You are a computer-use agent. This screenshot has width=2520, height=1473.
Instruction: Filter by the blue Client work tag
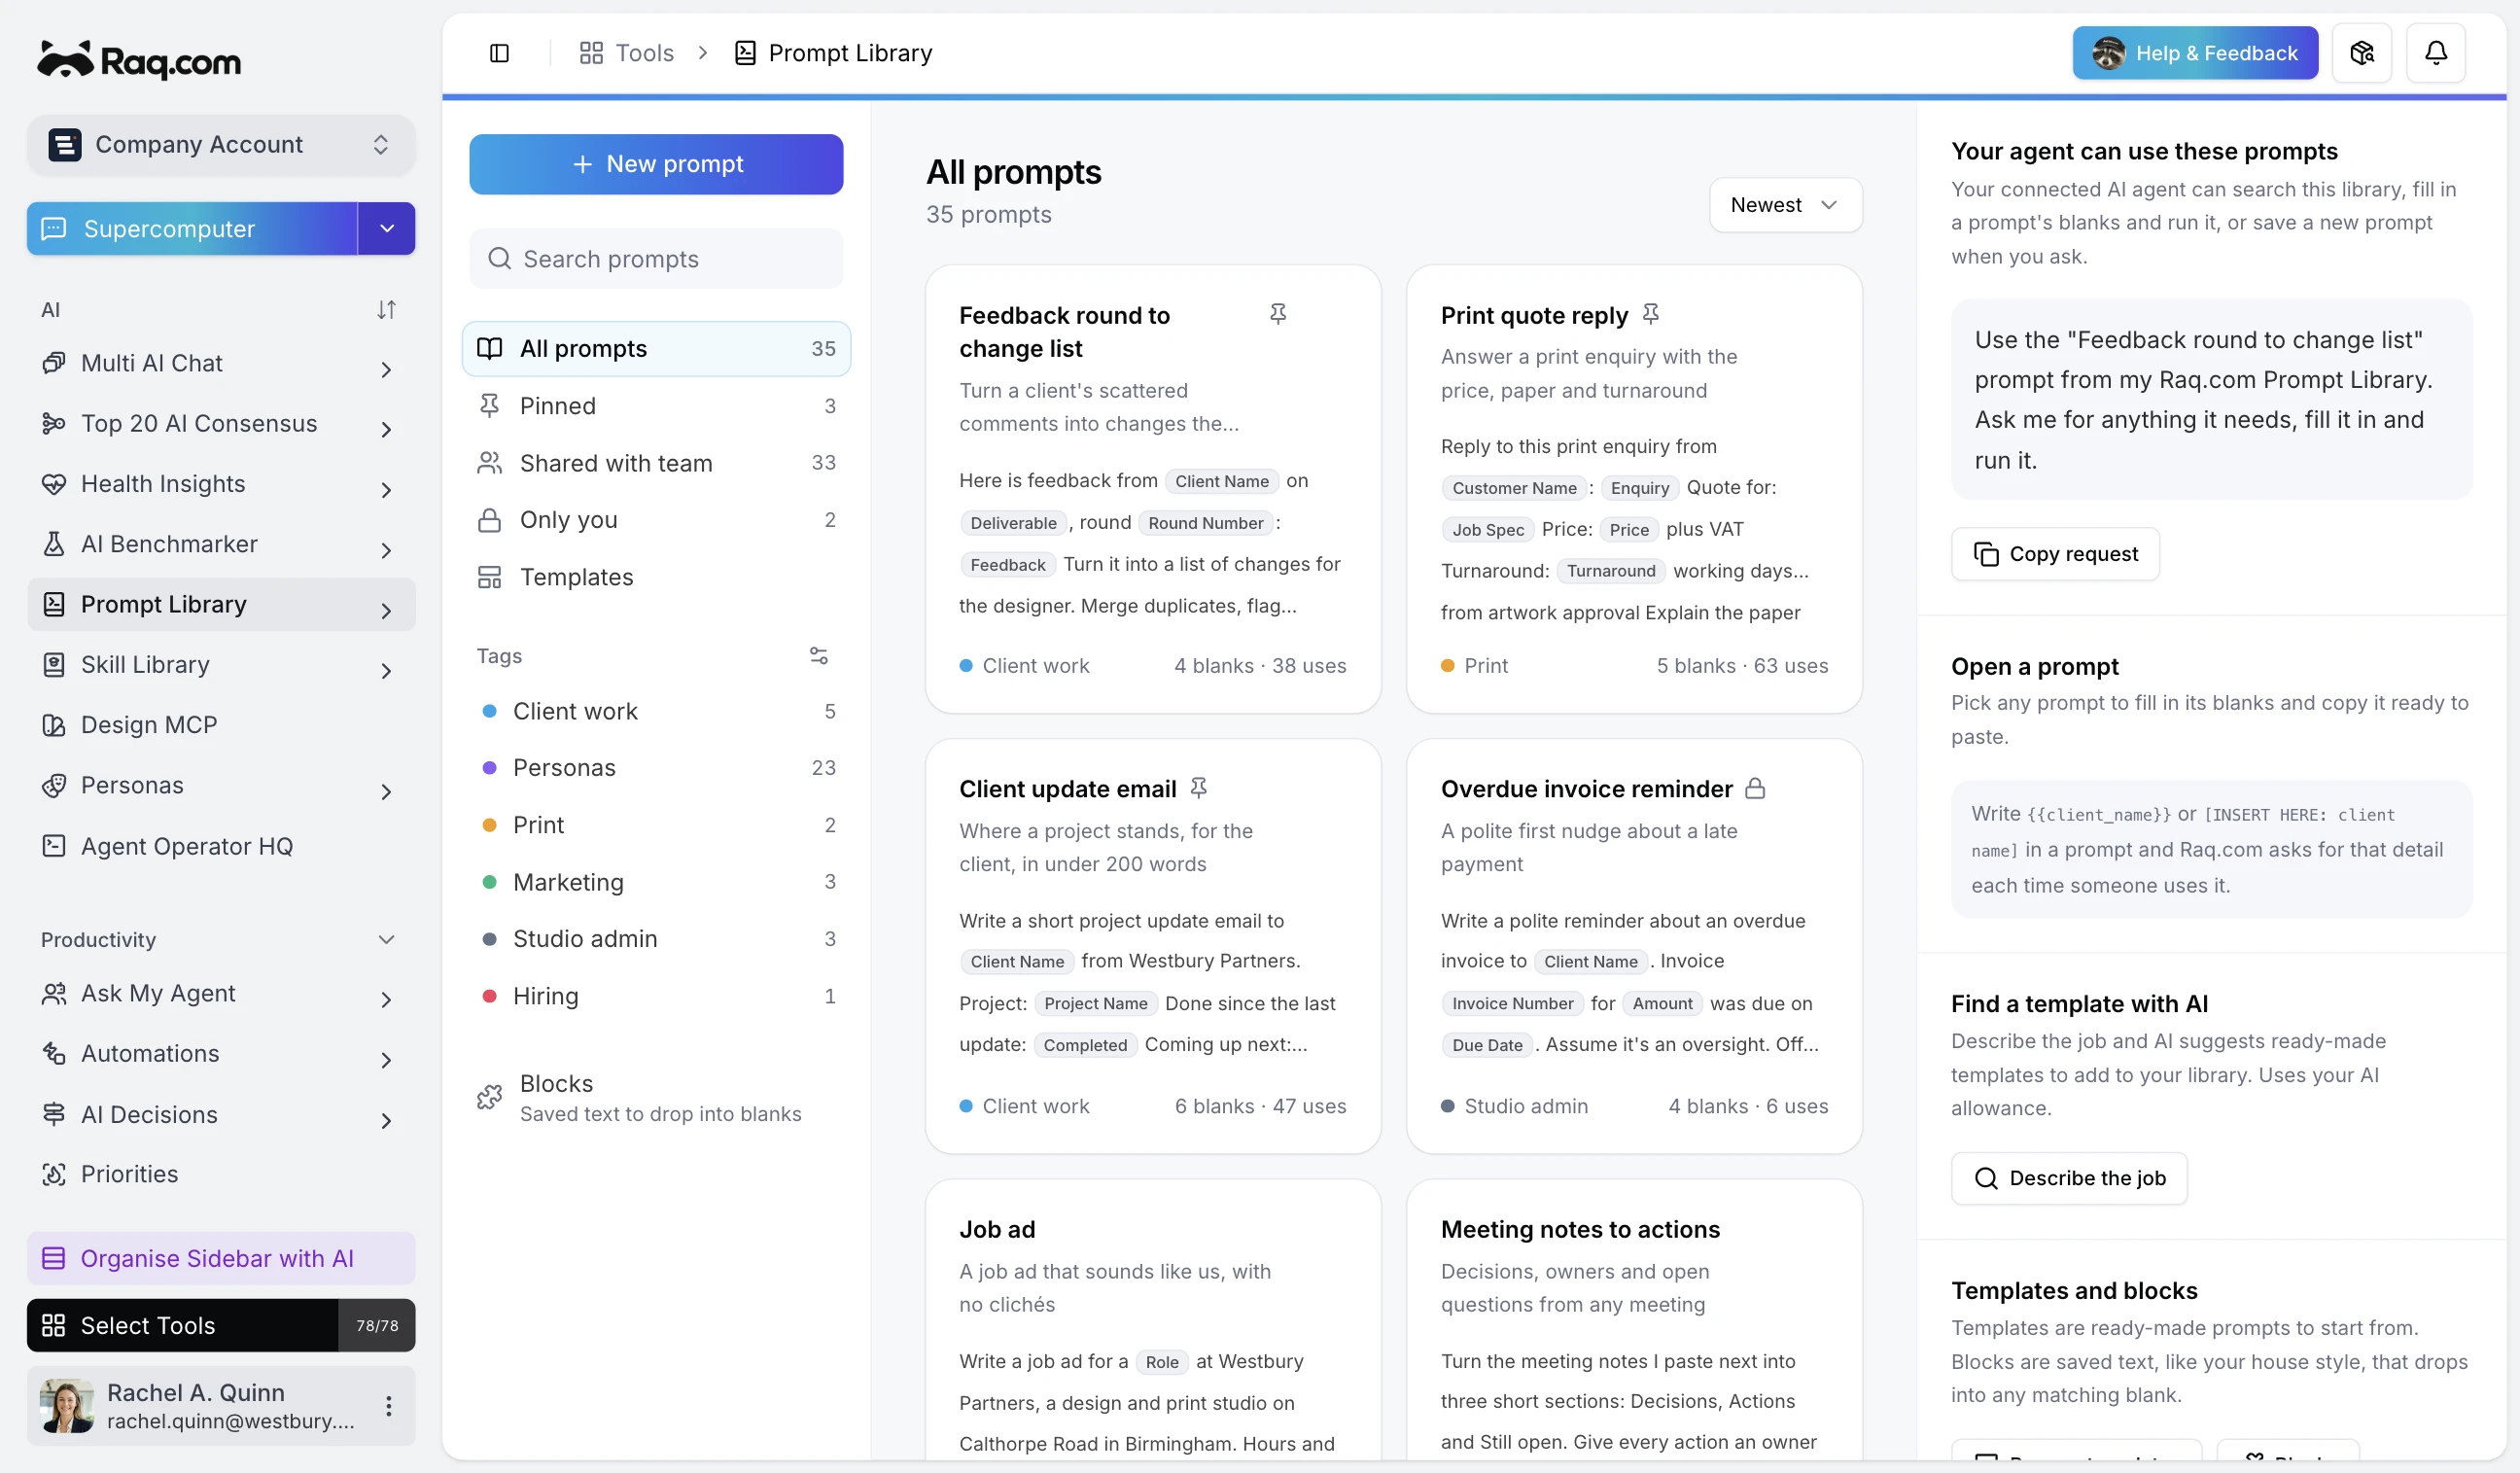point(656,711)
